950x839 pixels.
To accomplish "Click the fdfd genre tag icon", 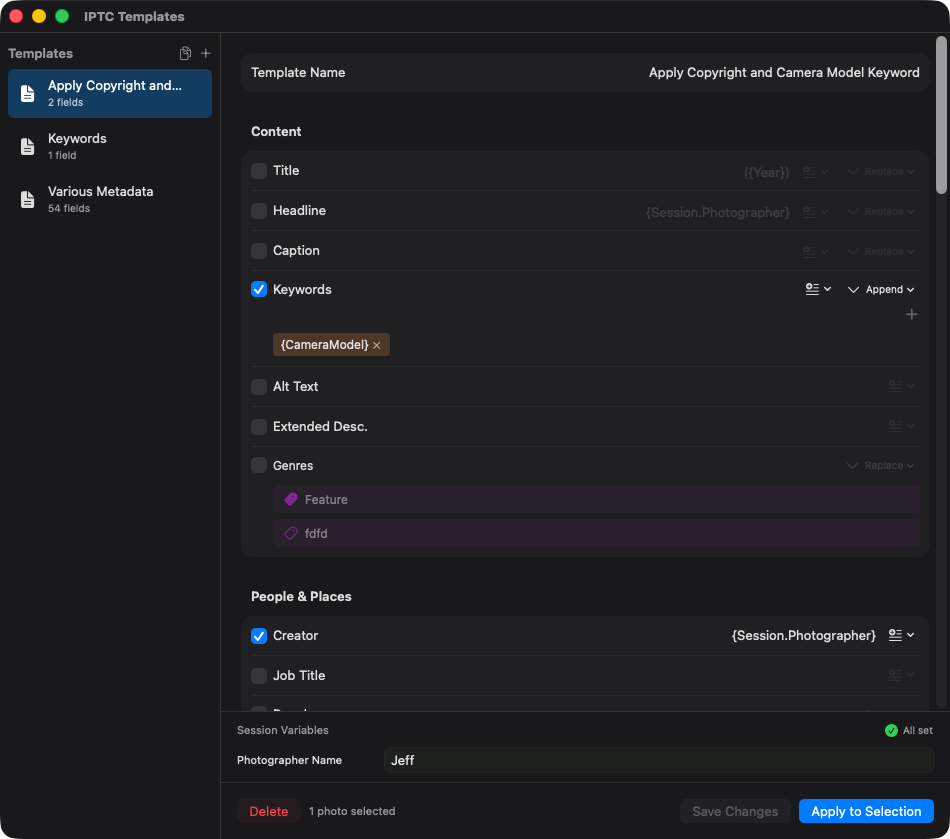I will [291, 533].
